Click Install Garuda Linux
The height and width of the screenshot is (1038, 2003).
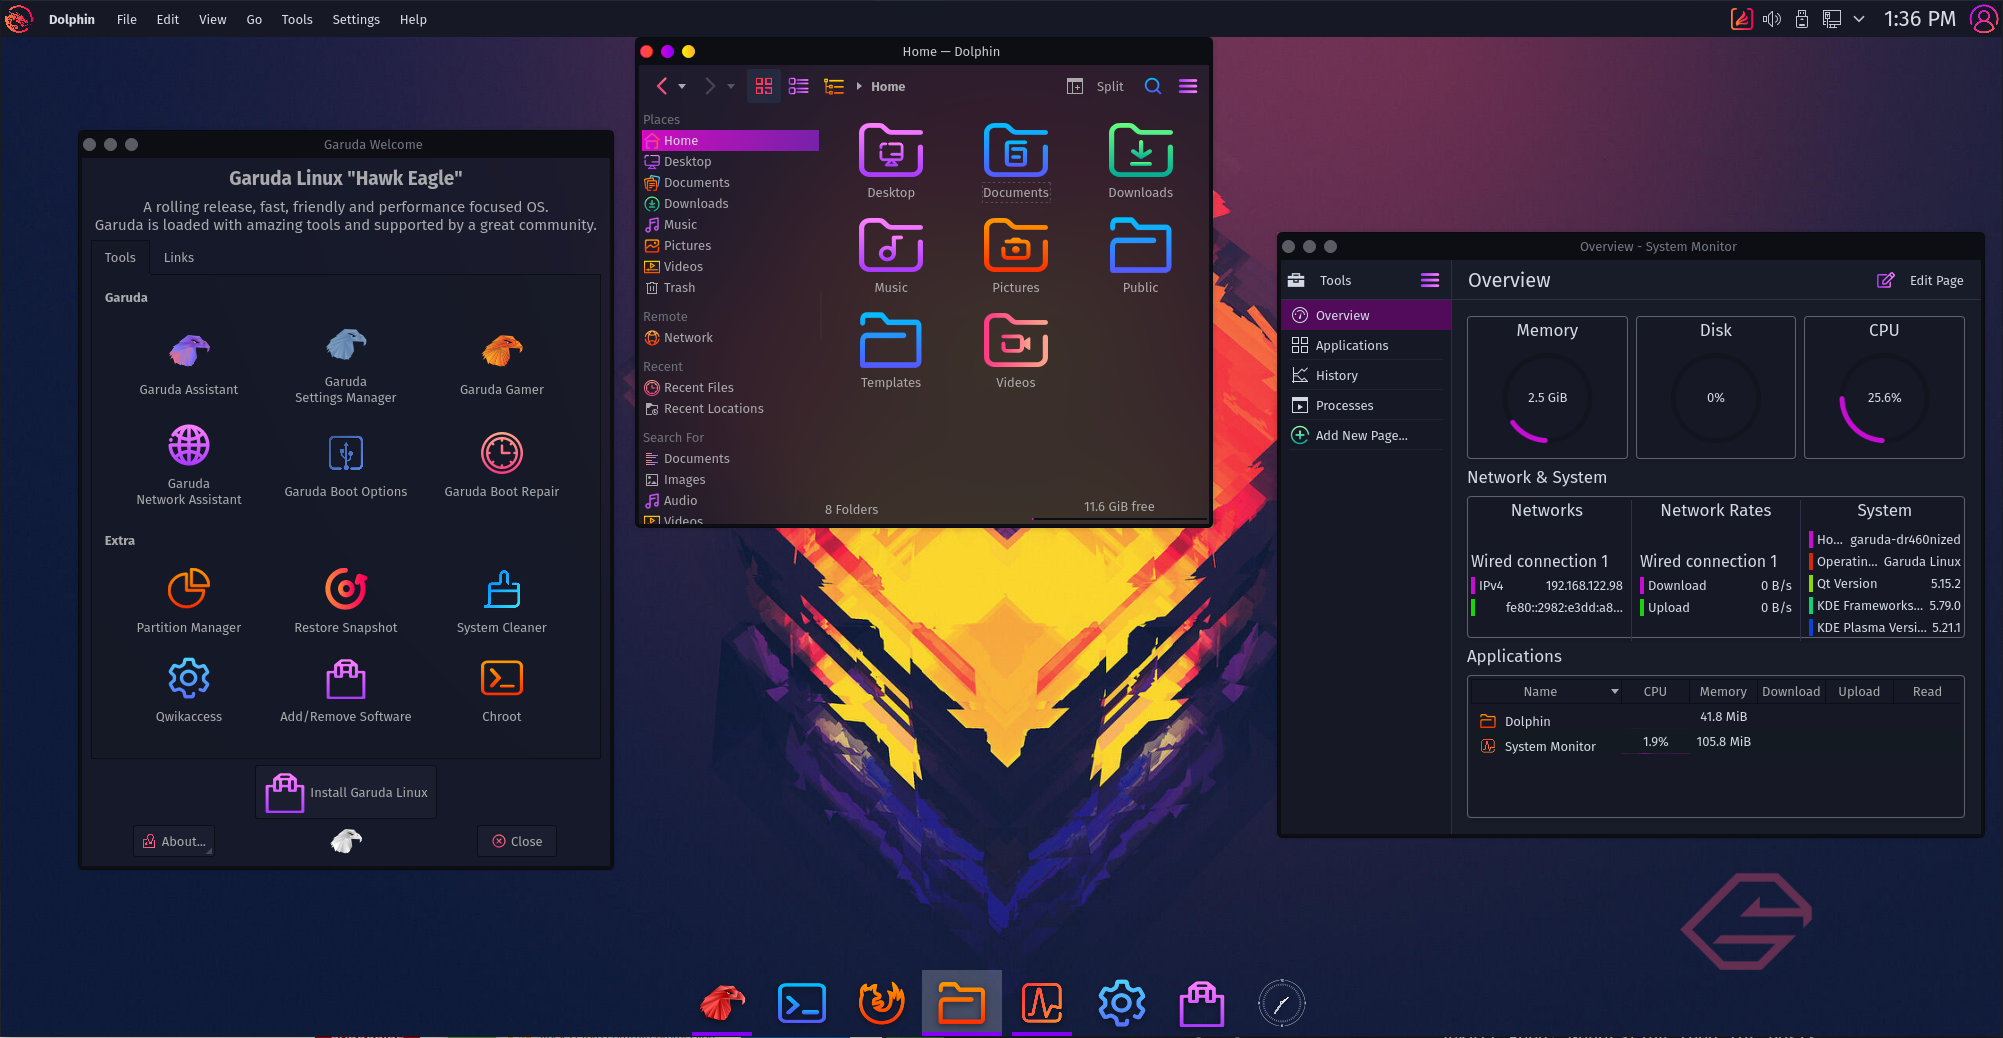(x=344, y=792)
